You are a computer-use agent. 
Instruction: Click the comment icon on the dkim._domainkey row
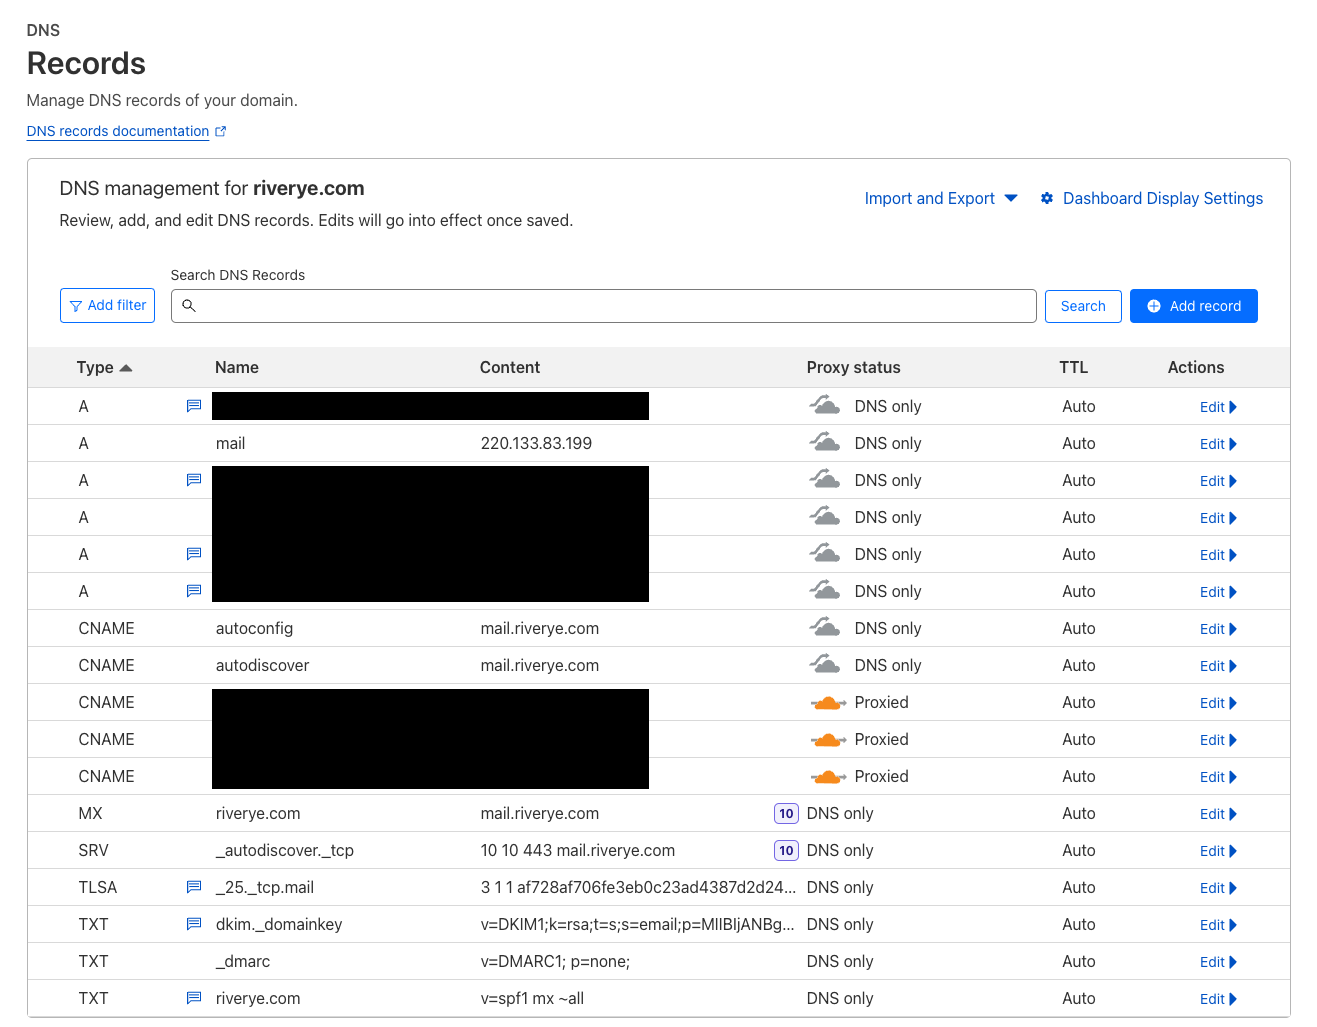point(194,924)
